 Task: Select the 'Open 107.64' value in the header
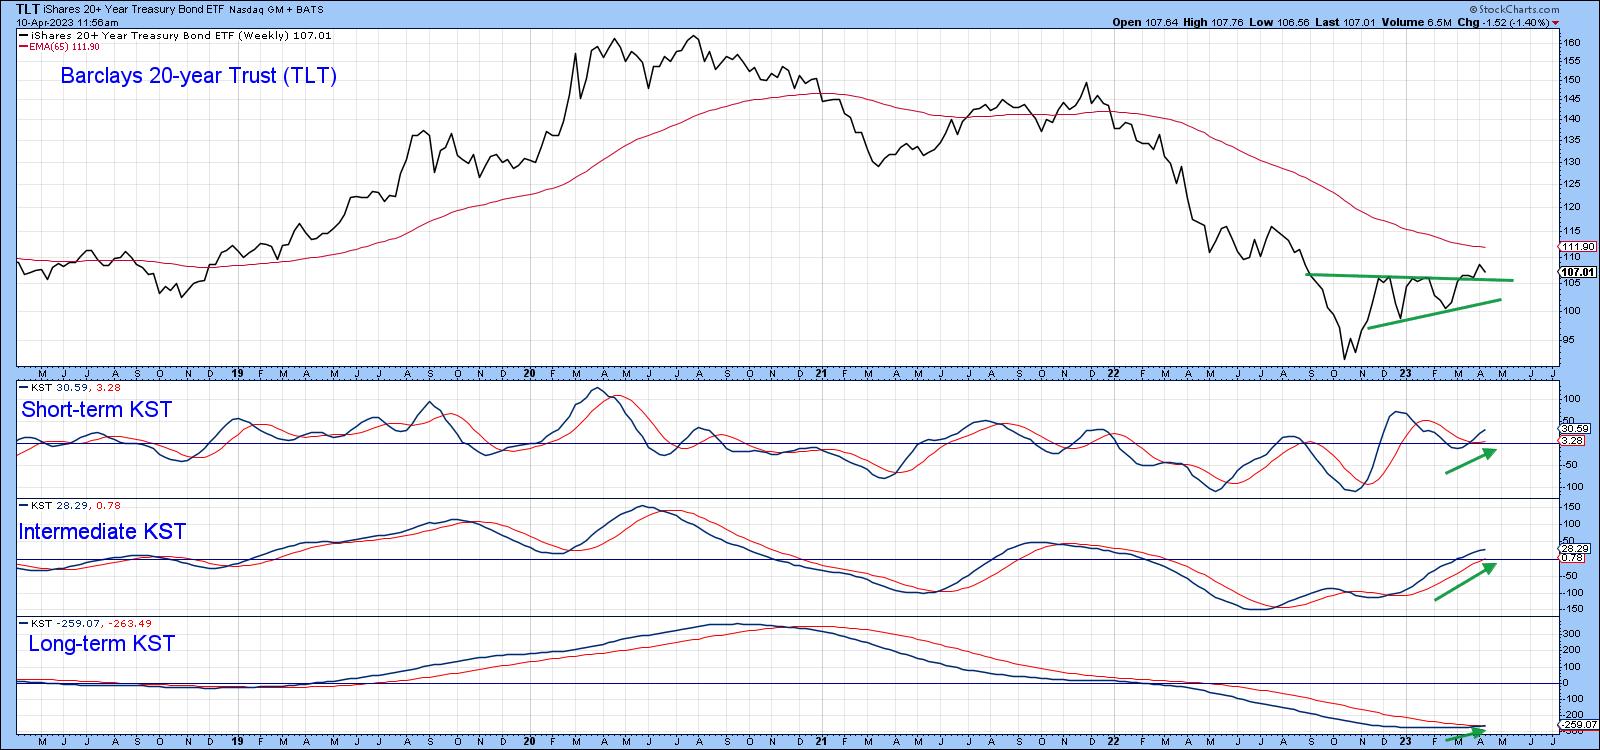point(1144,22)
